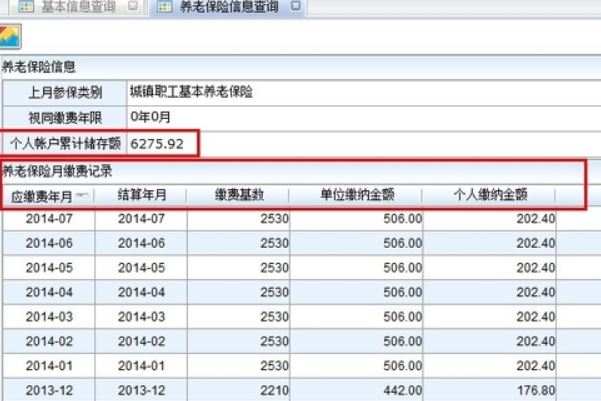Select the 2014-05 应缴费年月 cell
This screenshot has height=401, width=601.
[x=49, y=268]
